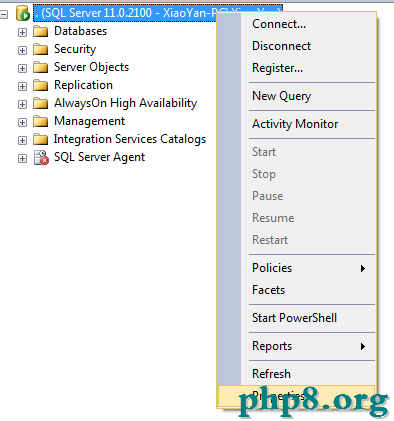Open the Reports submenu
This screenshot has width=394, height=421.
[x=297, y=346]
